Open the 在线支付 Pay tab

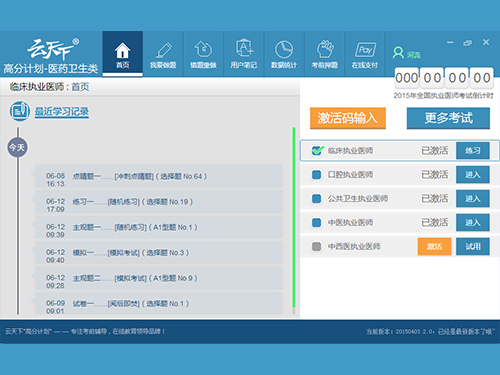(365, 54)
